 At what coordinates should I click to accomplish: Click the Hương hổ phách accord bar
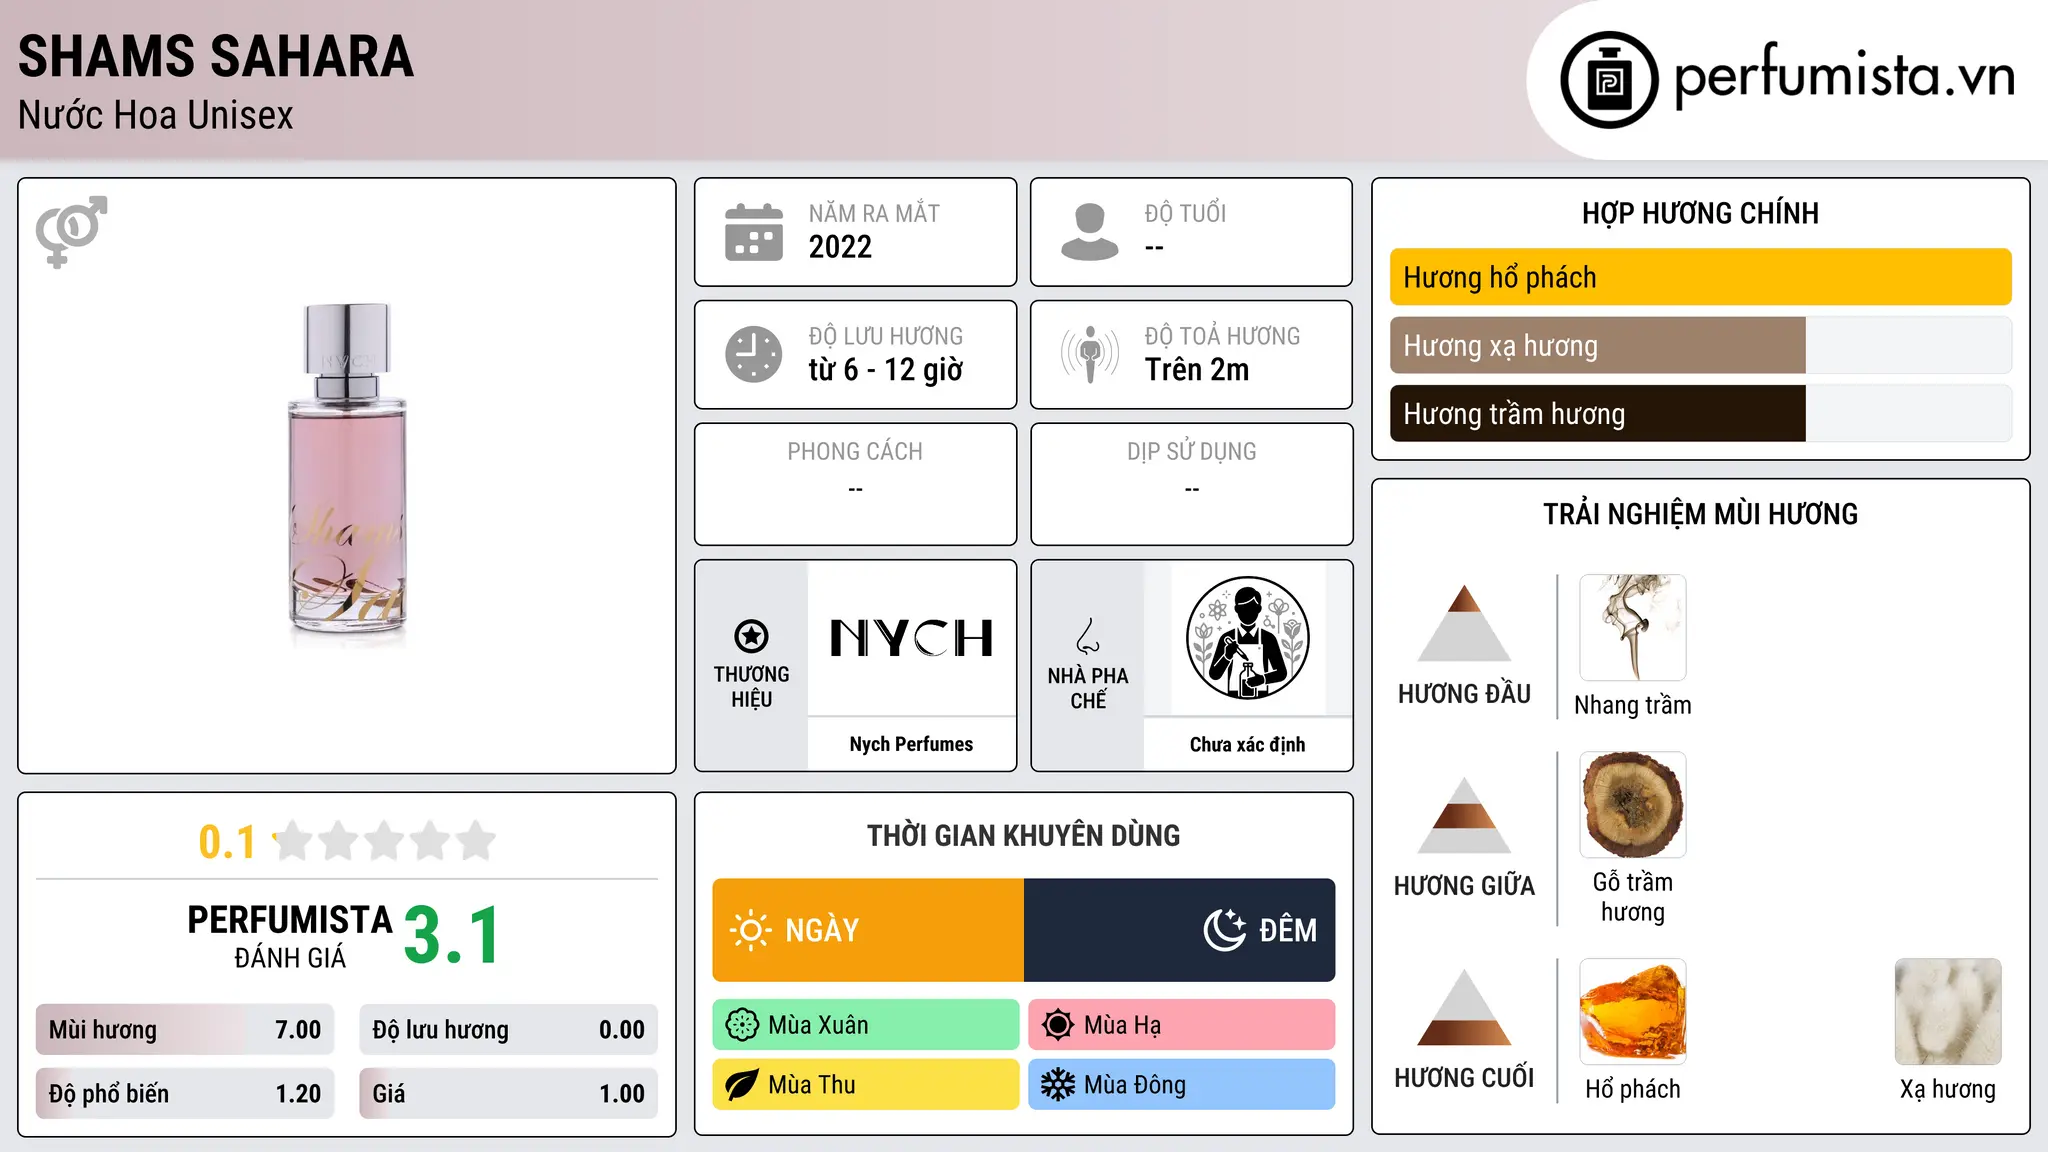pyautogui.click(x=1701, y=277)
